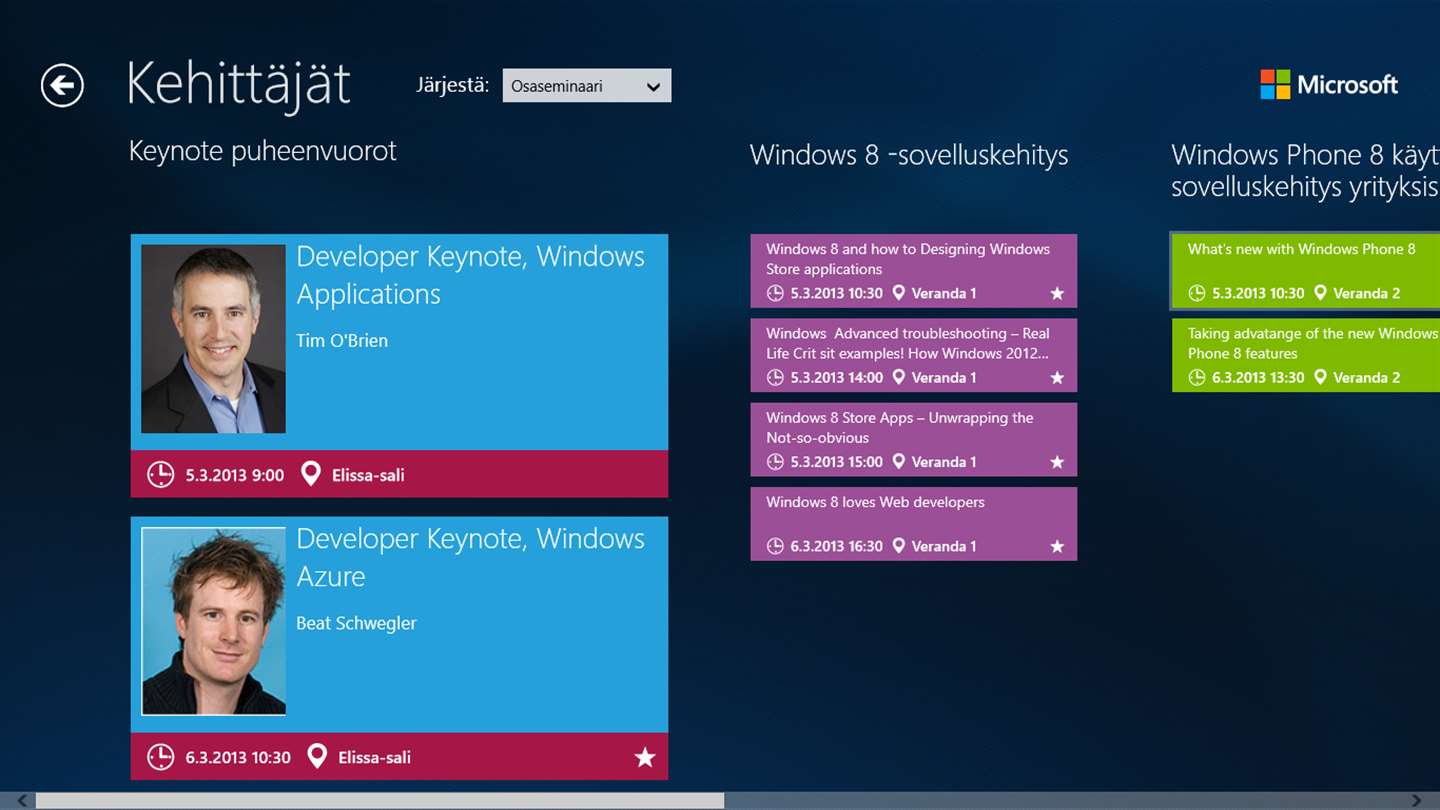The image size is (1440, 810).
Task: Click the location pin on What's new with Windows Phone 8
Action: click(x=1320, y=293)
